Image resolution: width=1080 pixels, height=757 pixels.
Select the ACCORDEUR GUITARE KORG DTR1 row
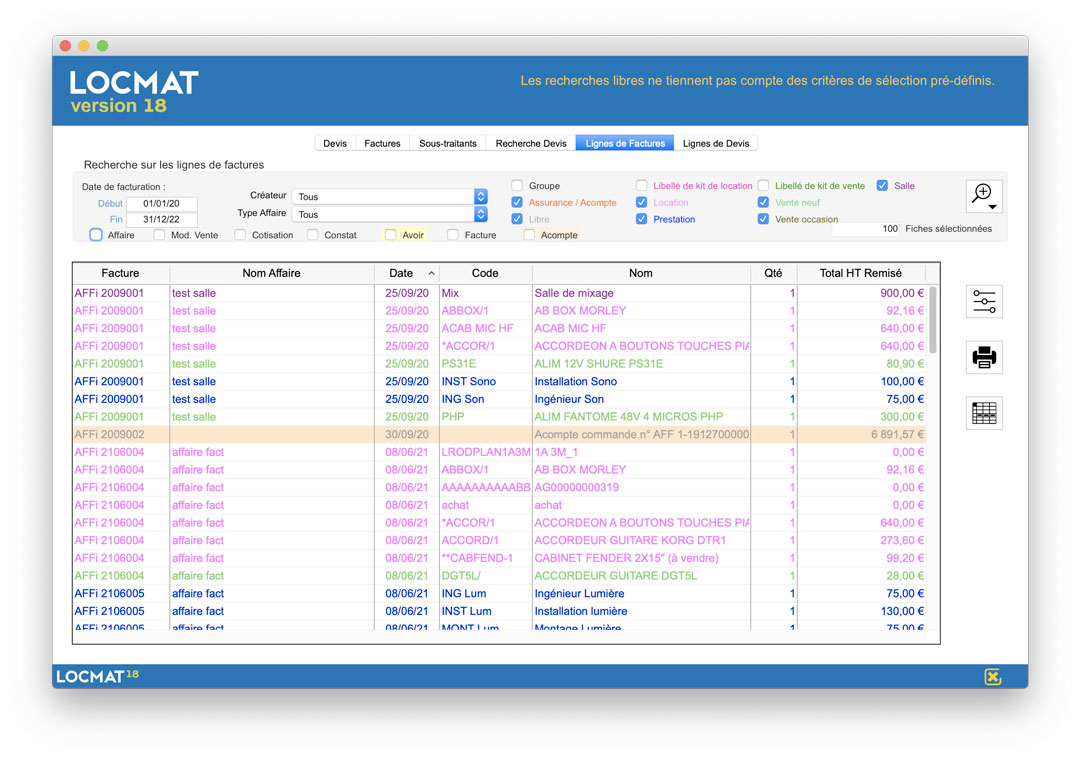(x=499, y=541)
